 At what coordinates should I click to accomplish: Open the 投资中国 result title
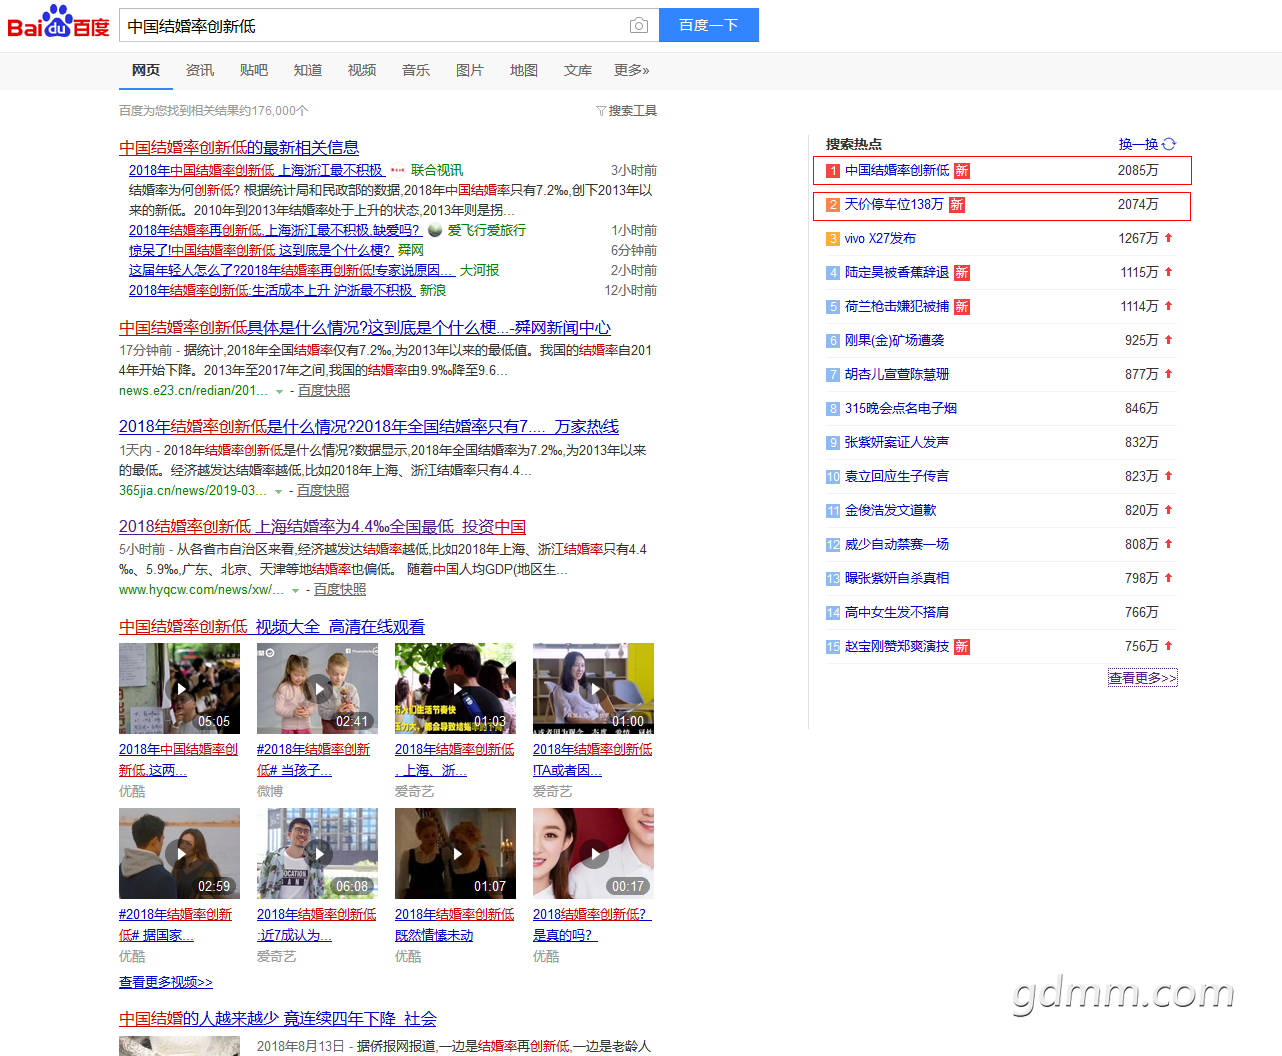tap(322, 526)
